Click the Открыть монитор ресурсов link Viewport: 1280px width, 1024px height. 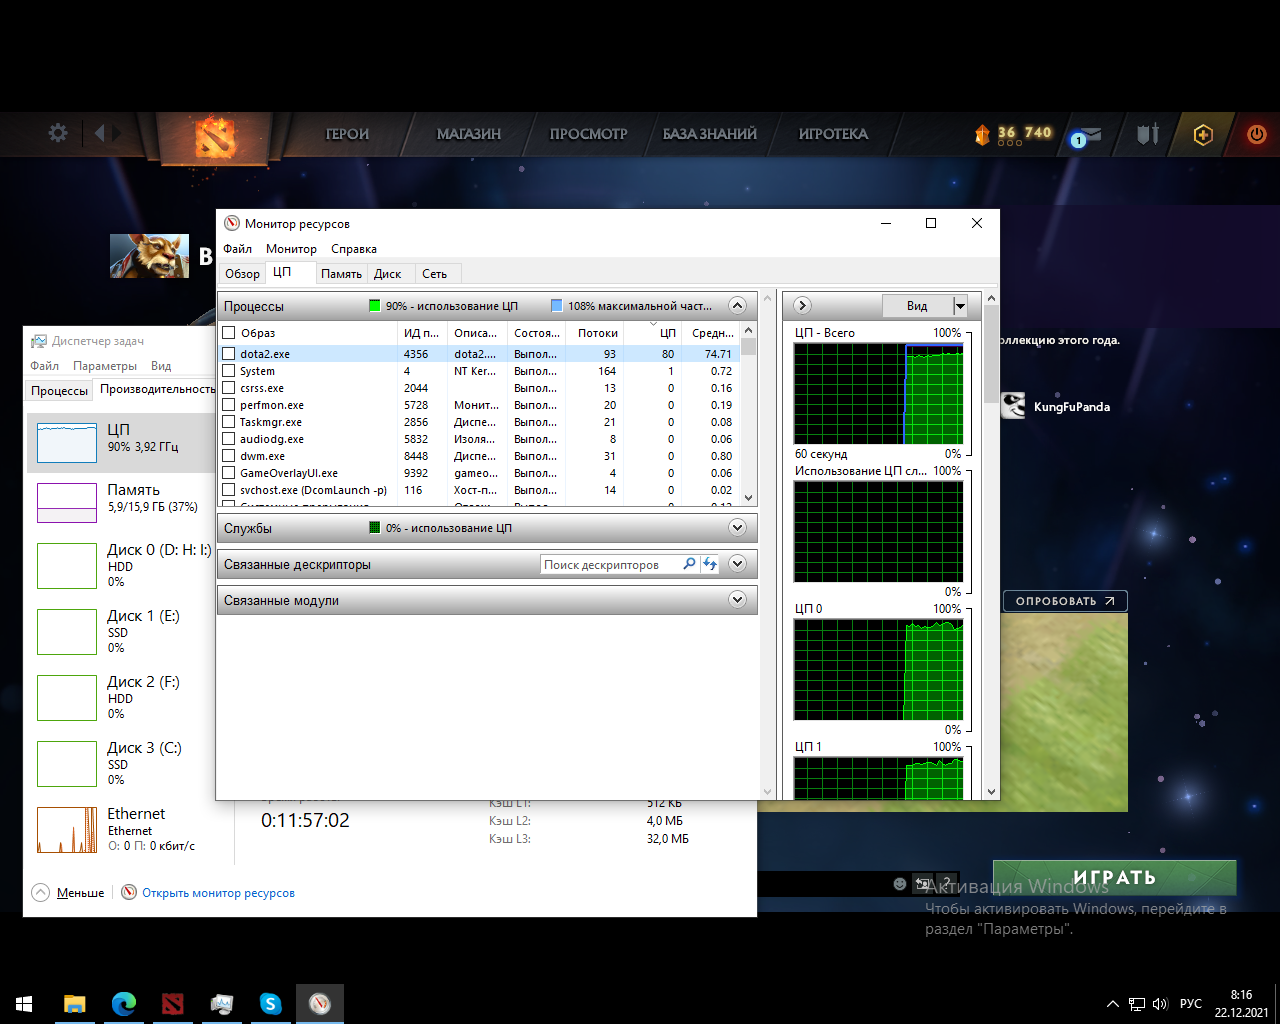[x=218, y=893]
